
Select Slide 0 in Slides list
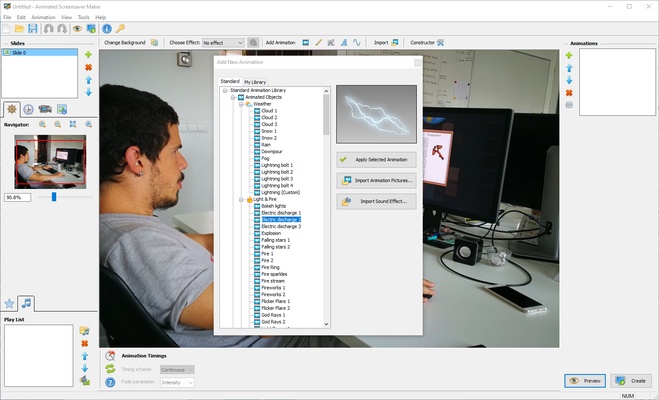tap(40, 53)
